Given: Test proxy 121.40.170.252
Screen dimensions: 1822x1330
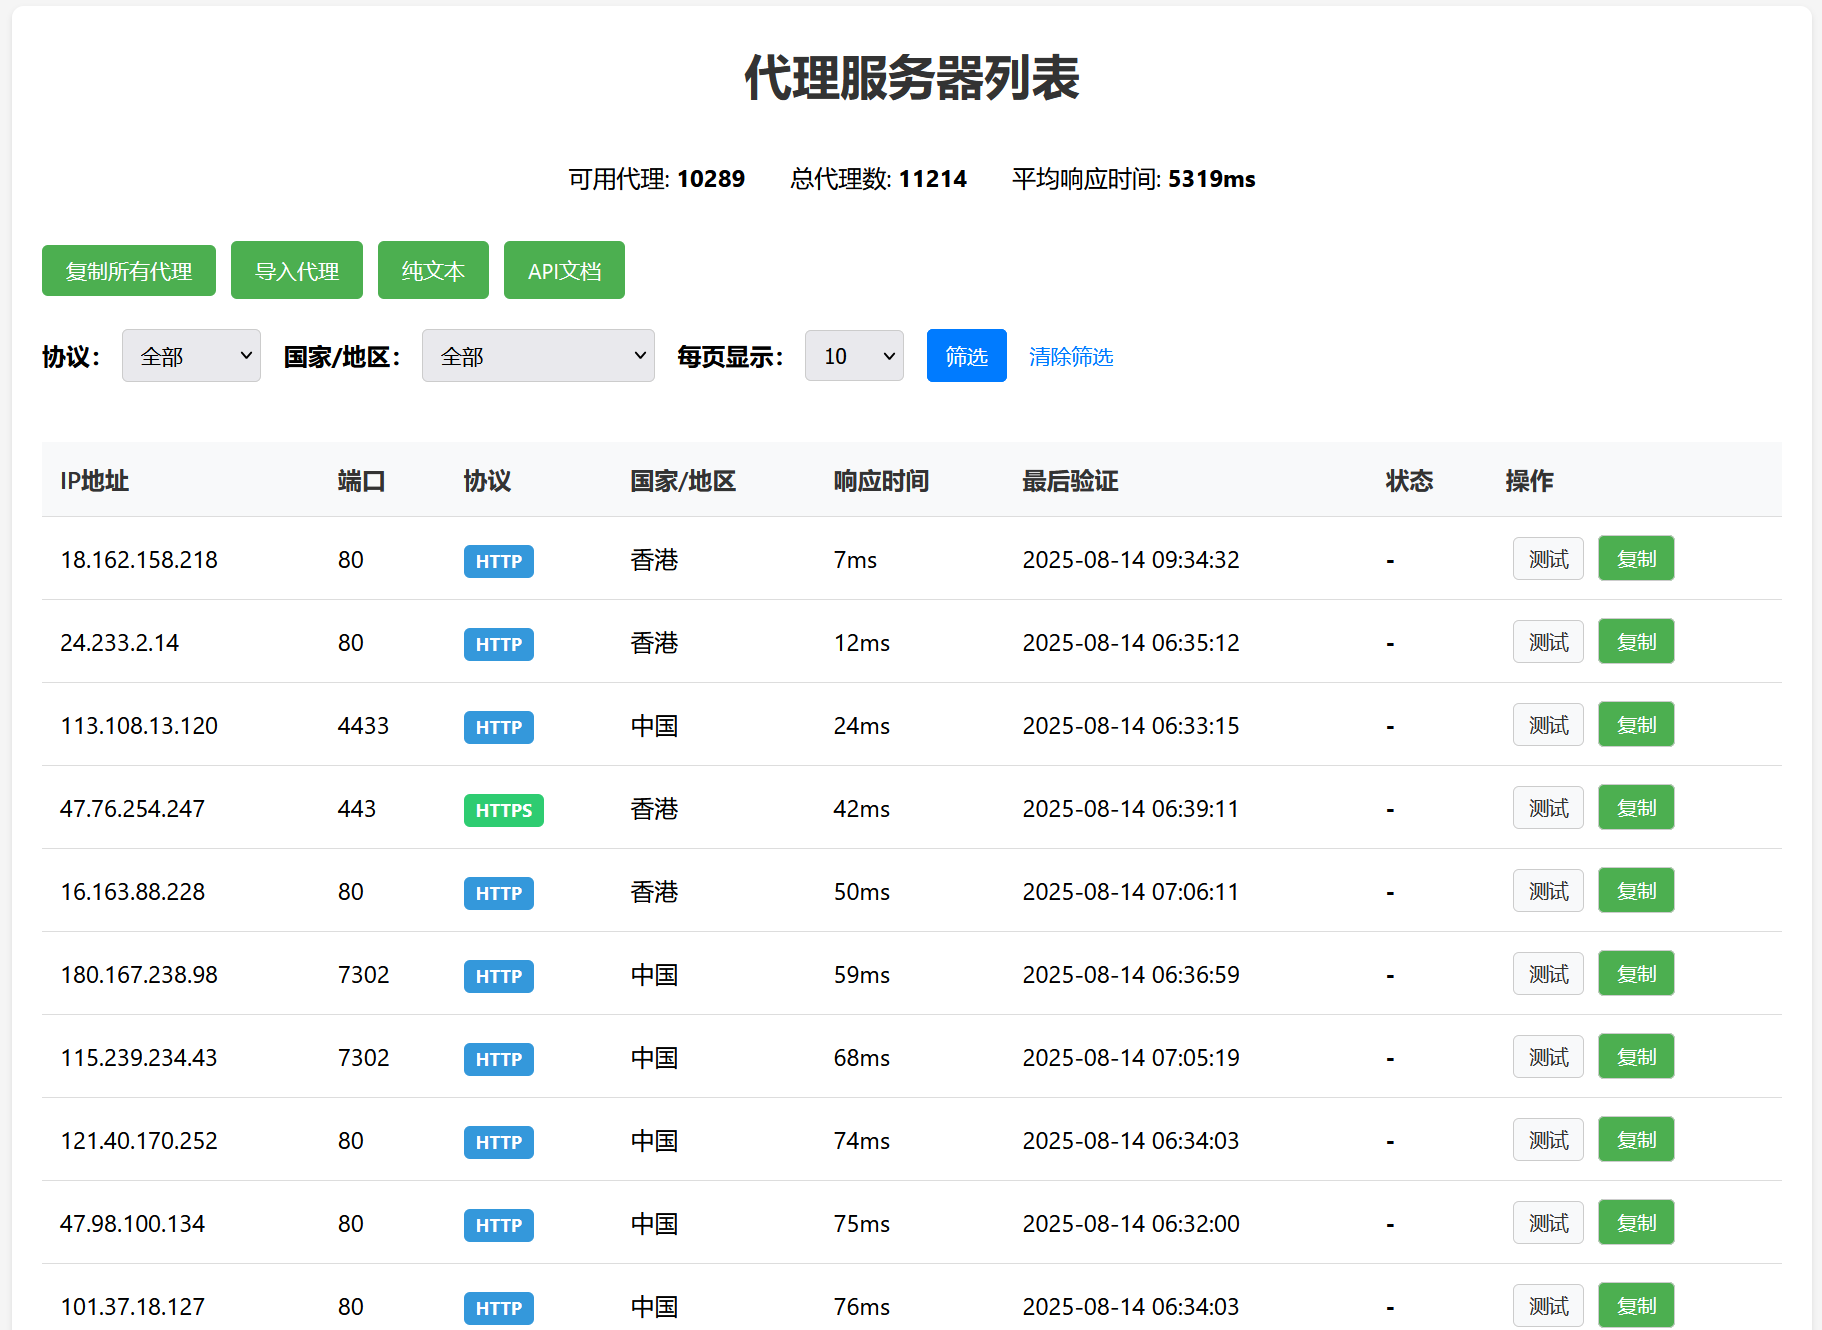Looking at the screenshot, I should pyautogui.click(x=1548, y=1140).
